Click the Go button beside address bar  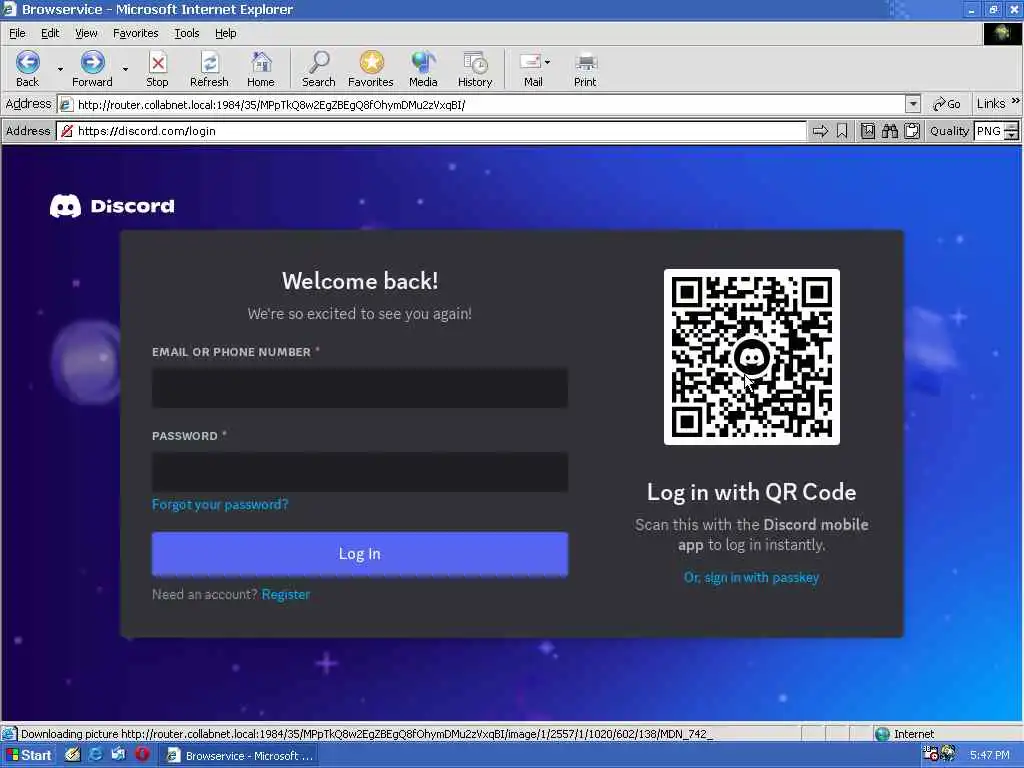[x=947, y=104]
